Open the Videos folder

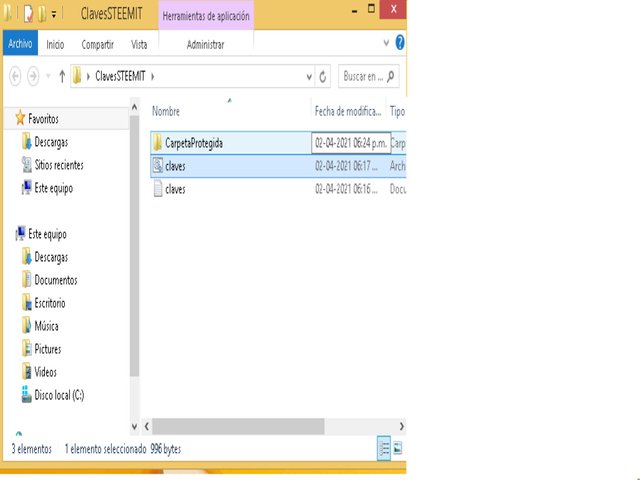pyautogui.click(x=45, y=372)
